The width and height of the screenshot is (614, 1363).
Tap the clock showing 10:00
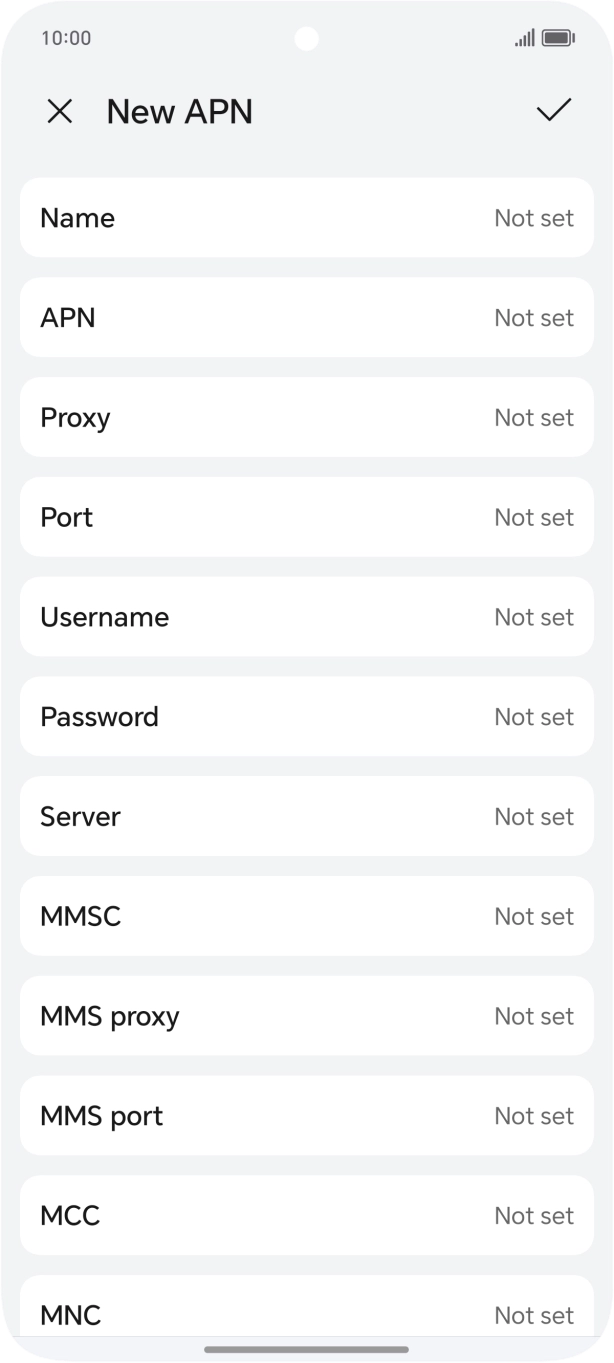[66, 38]
